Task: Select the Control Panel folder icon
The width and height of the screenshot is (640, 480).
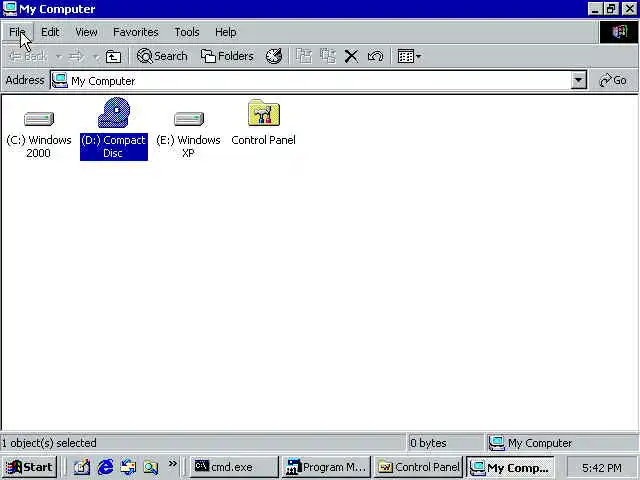Action: pos(263,122)
